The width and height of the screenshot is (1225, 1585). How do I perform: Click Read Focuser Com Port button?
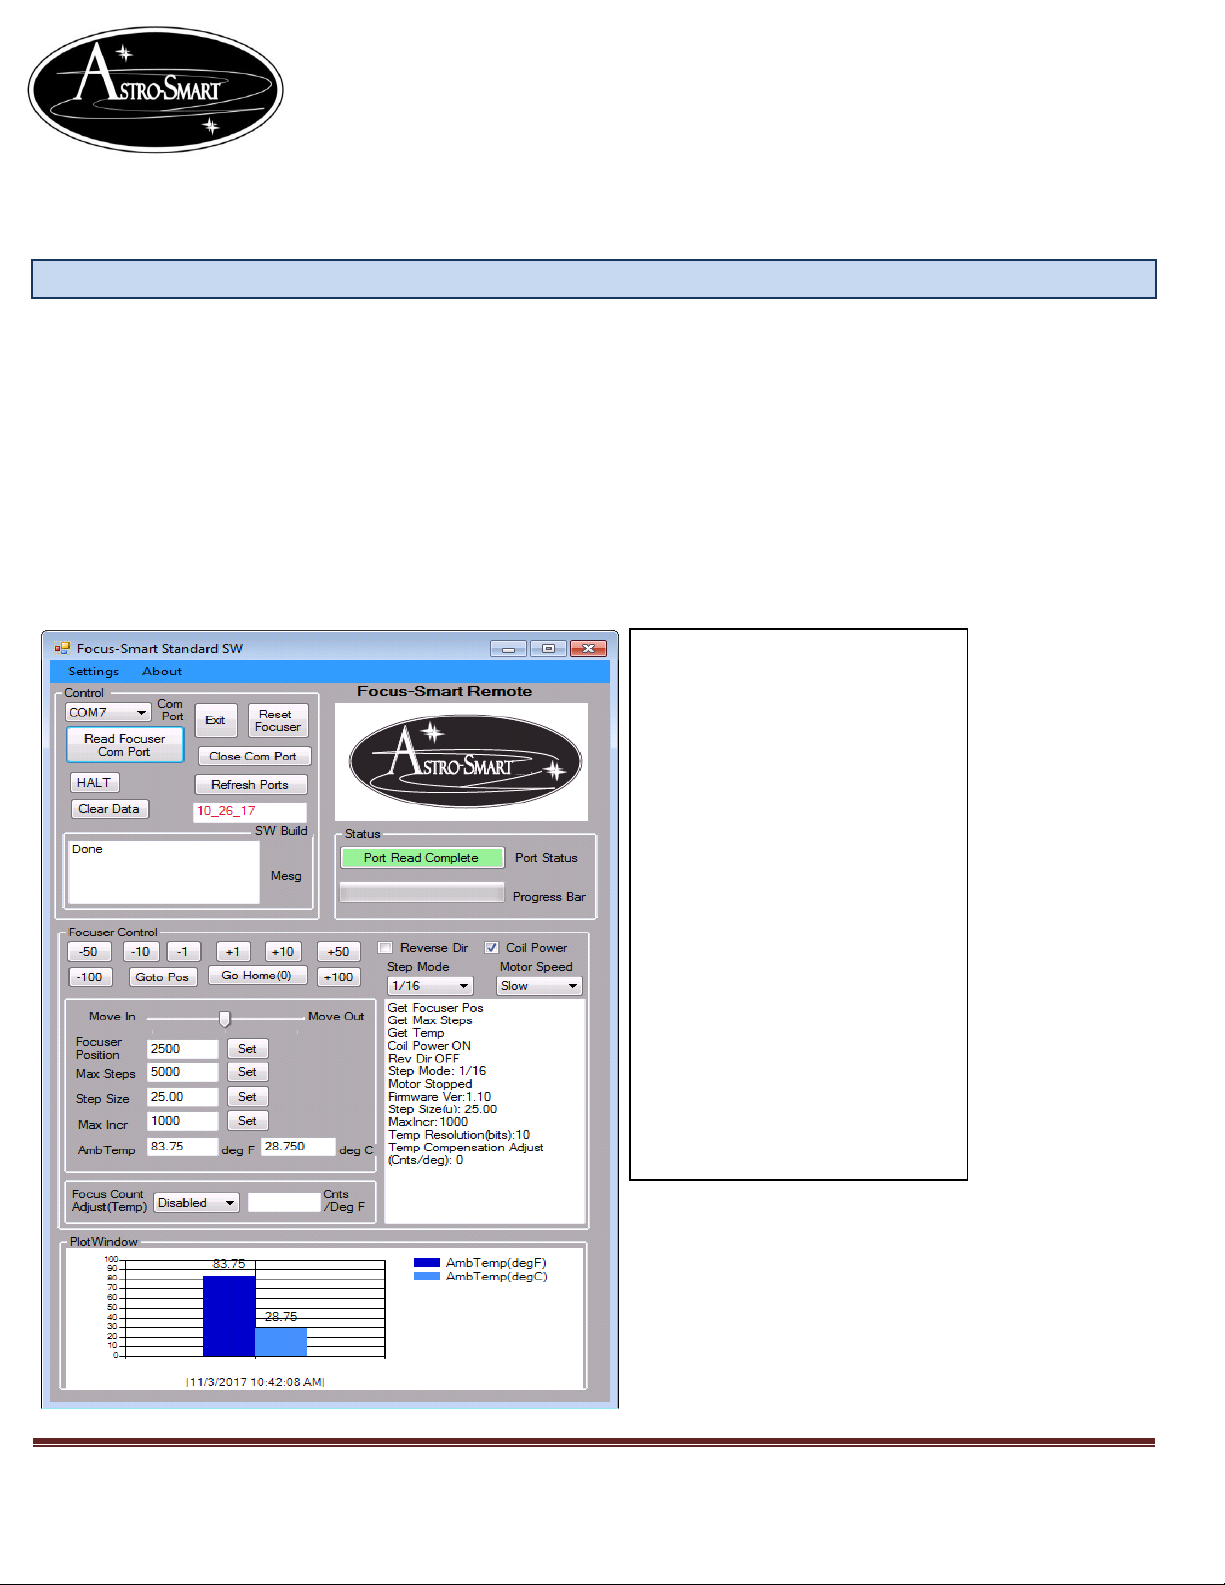click(x=125, y=745)
